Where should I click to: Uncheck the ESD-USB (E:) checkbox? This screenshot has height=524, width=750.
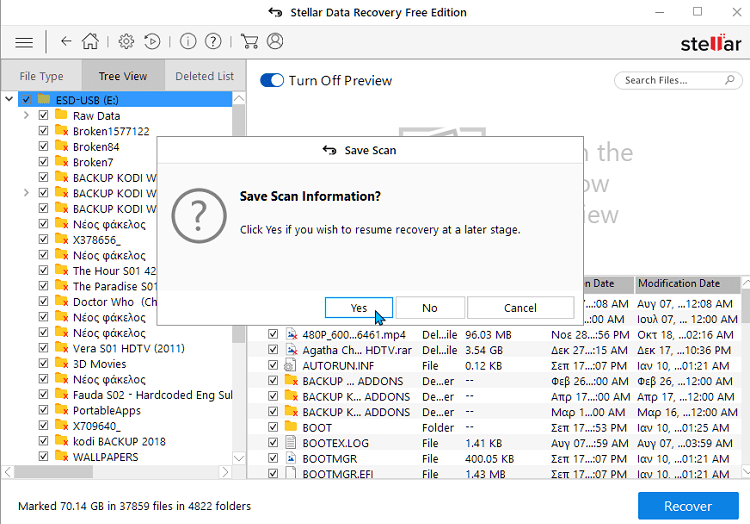[26, 99]
